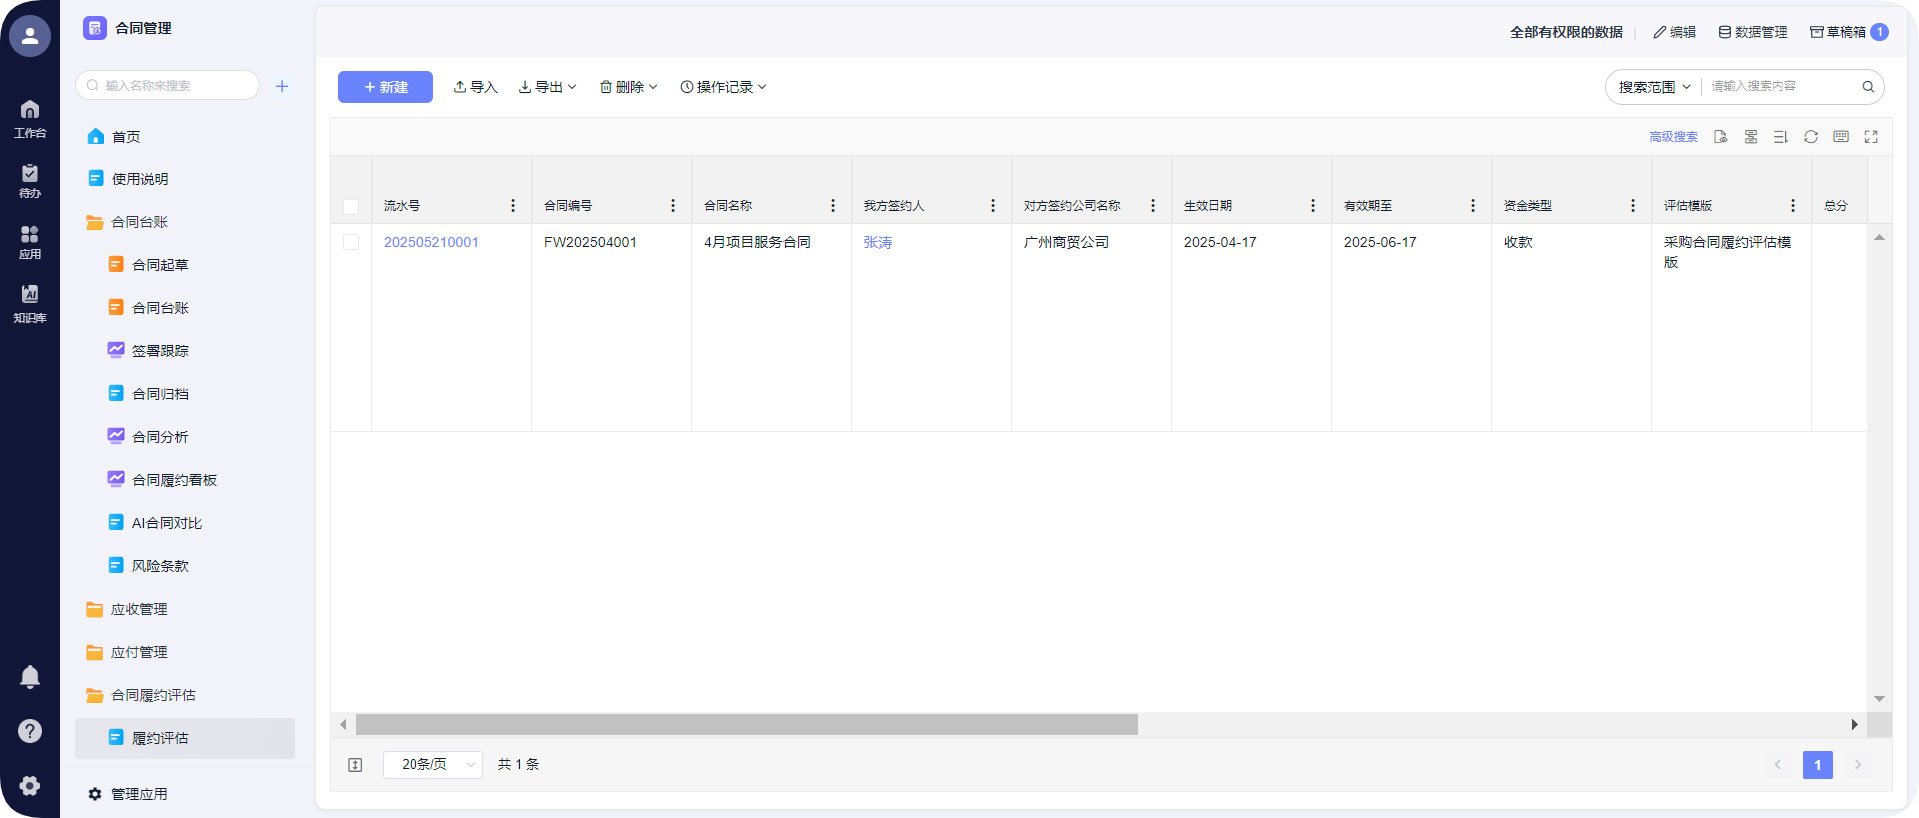Click the refresh icon in table toolbar
The height and width of the screenshot is (818, 1919).
point(1810,137)
